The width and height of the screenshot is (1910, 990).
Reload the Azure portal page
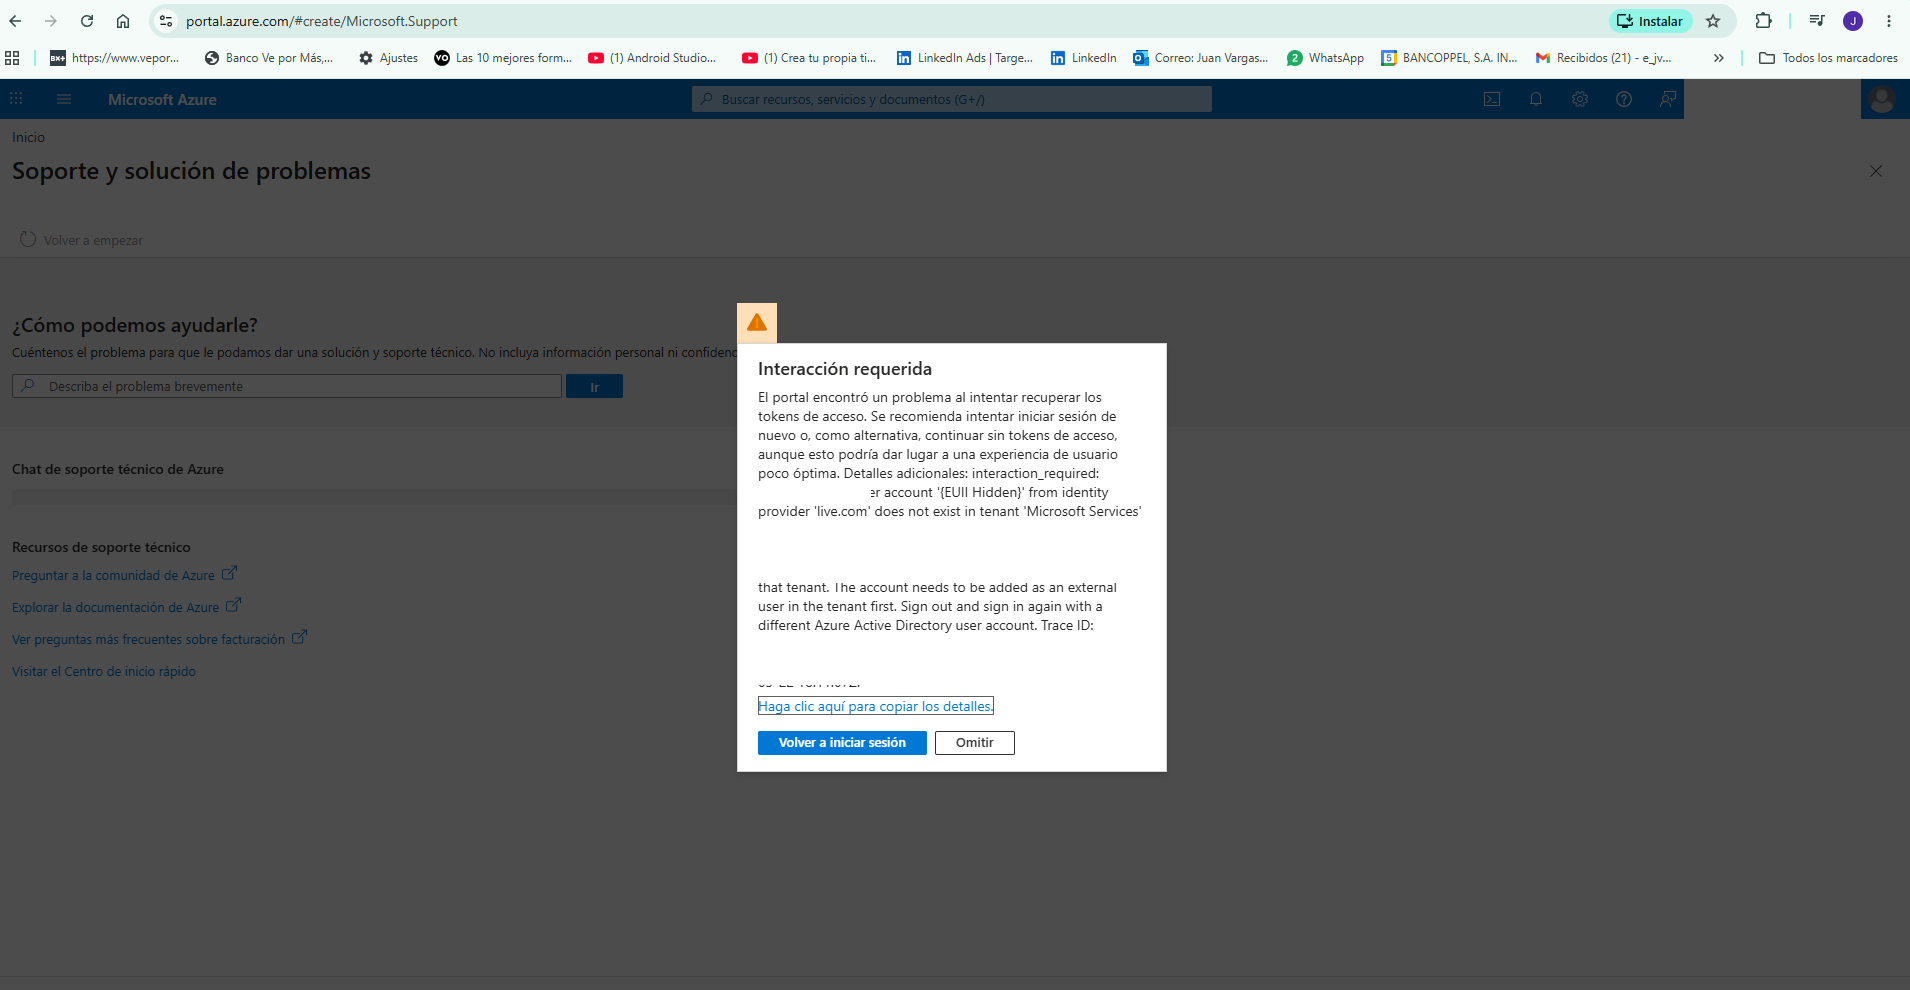tap(87, 21)
